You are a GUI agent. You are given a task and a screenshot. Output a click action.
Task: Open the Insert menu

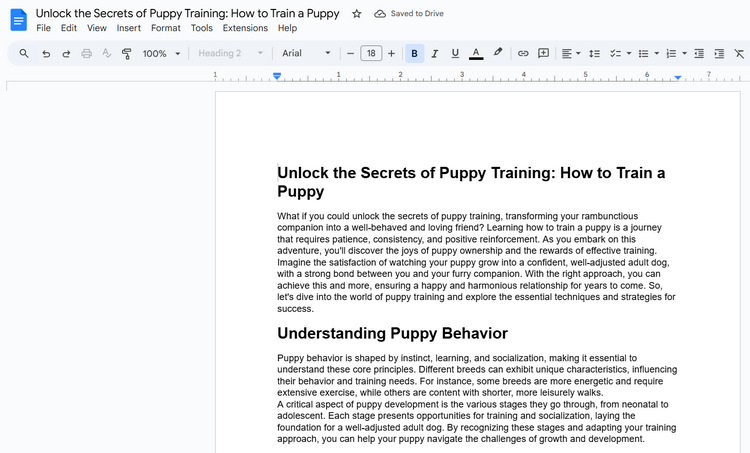pyautogui.click(x=128, y=28)
